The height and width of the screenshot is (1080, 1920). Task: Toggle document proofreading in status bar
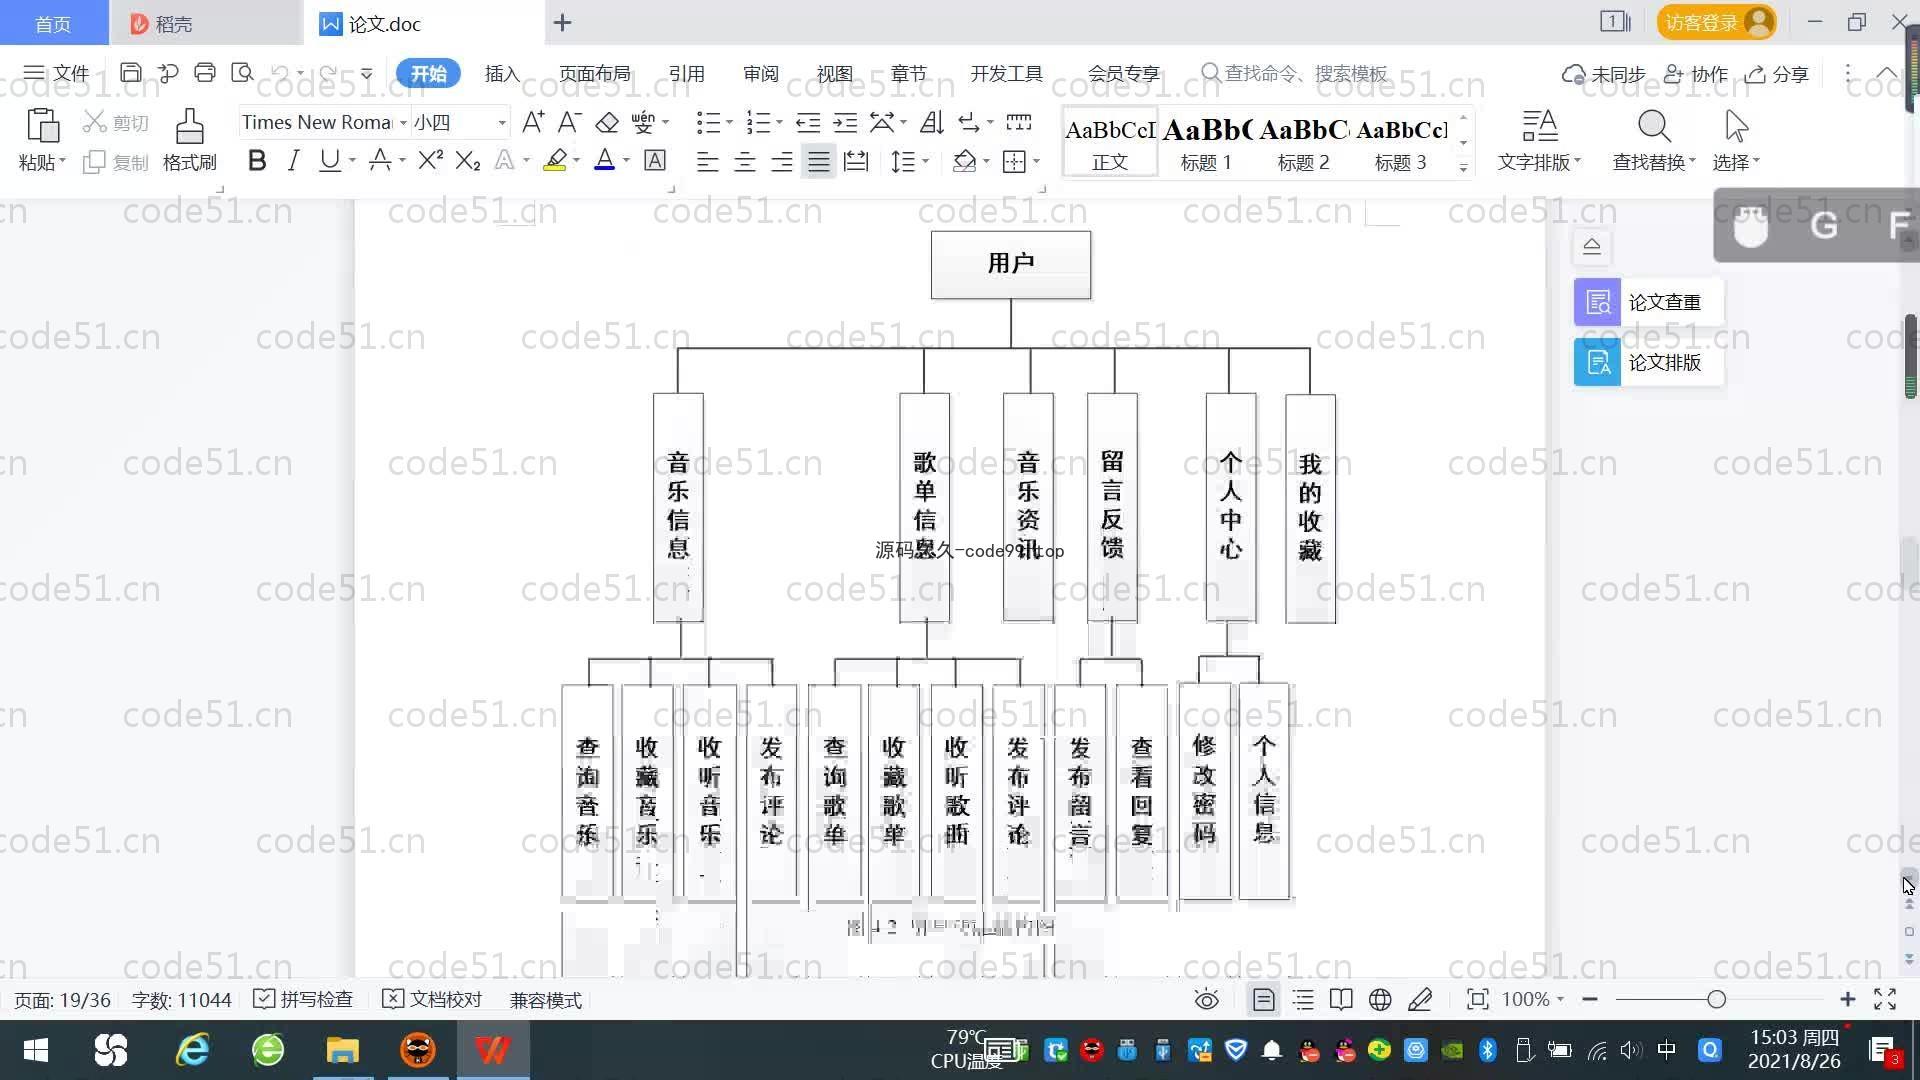(432, 1000)
